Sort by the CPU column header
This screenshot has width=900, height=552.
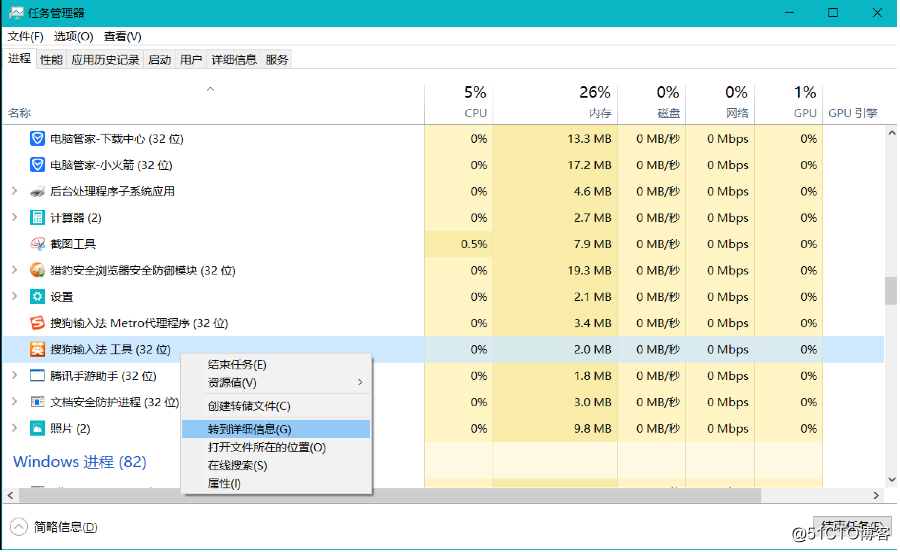[459, 103]
